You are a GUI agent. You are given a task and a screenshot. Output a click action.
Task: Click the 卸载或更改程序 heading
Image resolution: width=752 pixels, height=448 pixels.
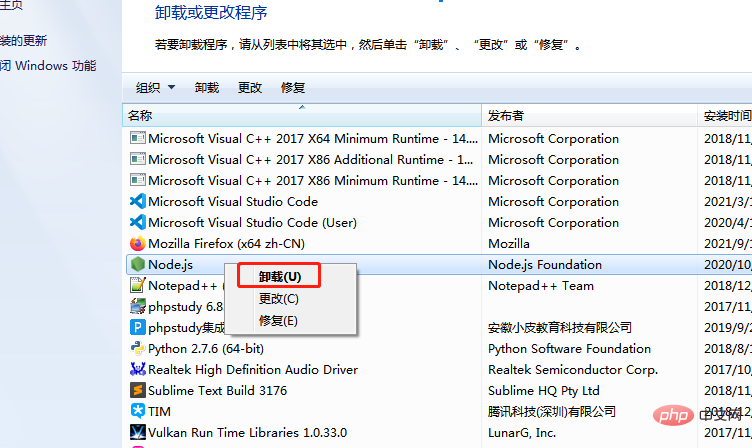coord(211,13)
